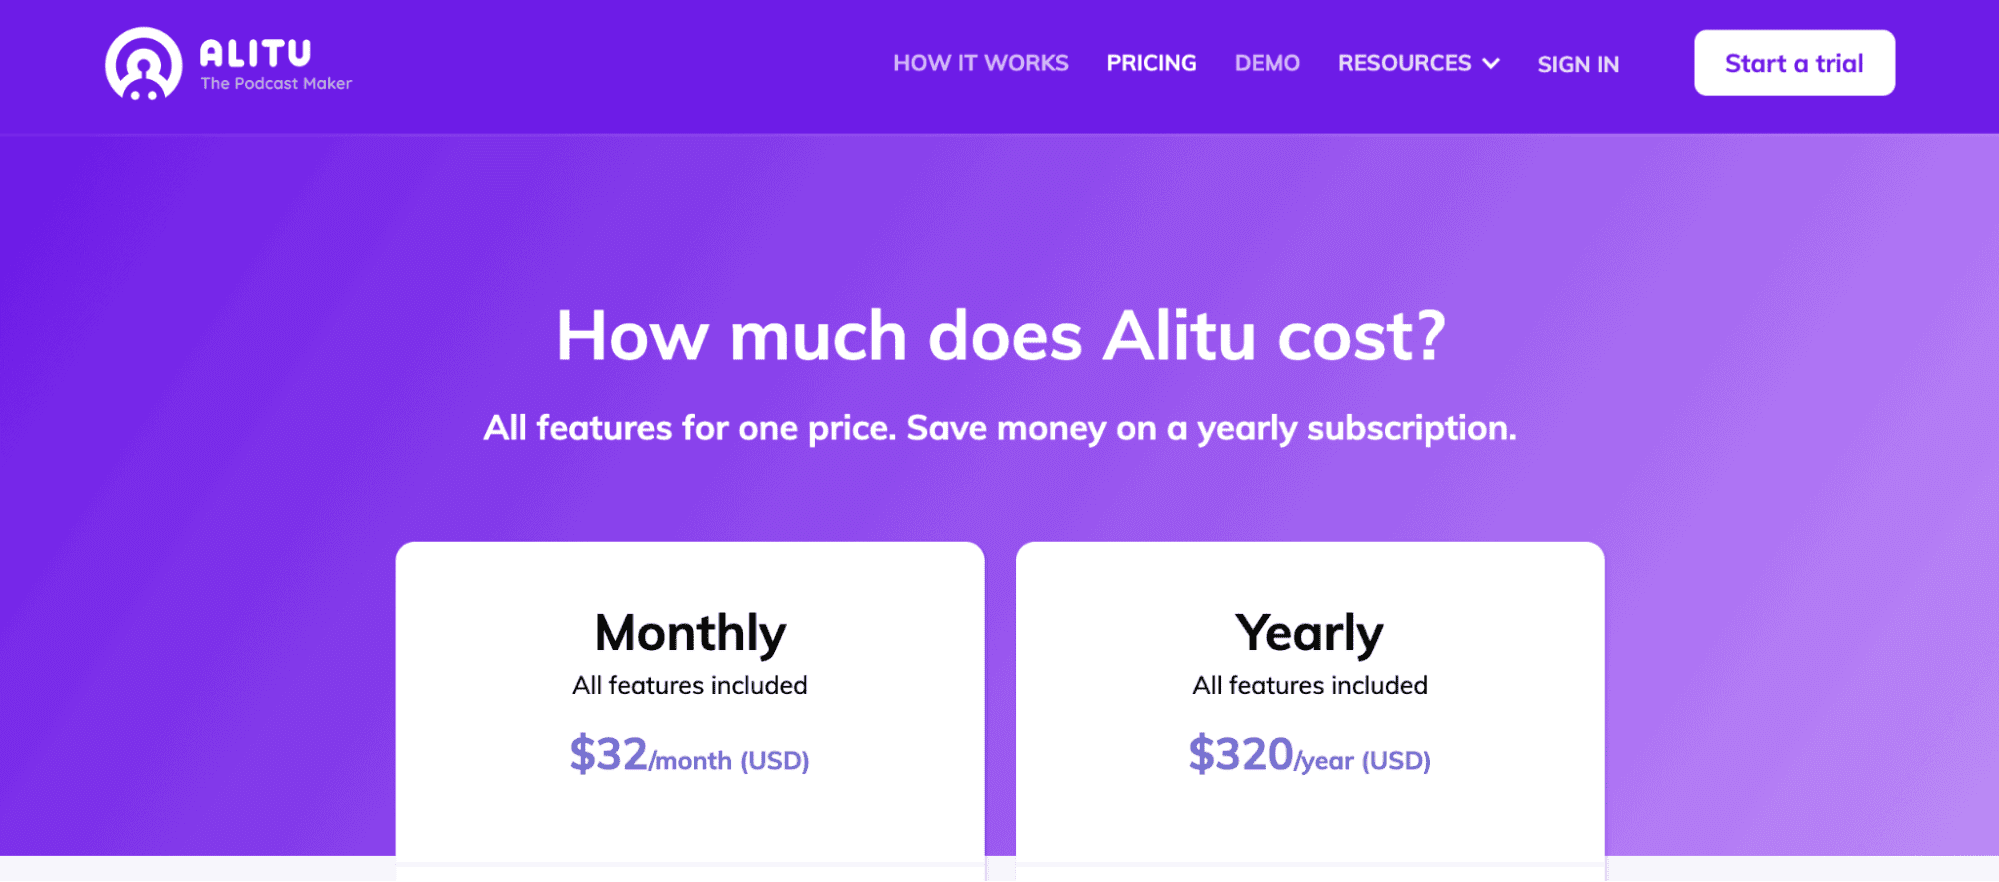Click the 'How much does Alitu cost?' heading
This screenshot has width=1999, height=882.
(1000, 335)
